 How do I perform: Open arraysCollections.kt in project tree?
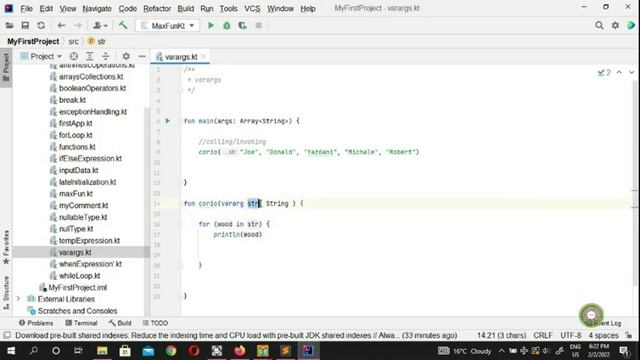[91, 77]
